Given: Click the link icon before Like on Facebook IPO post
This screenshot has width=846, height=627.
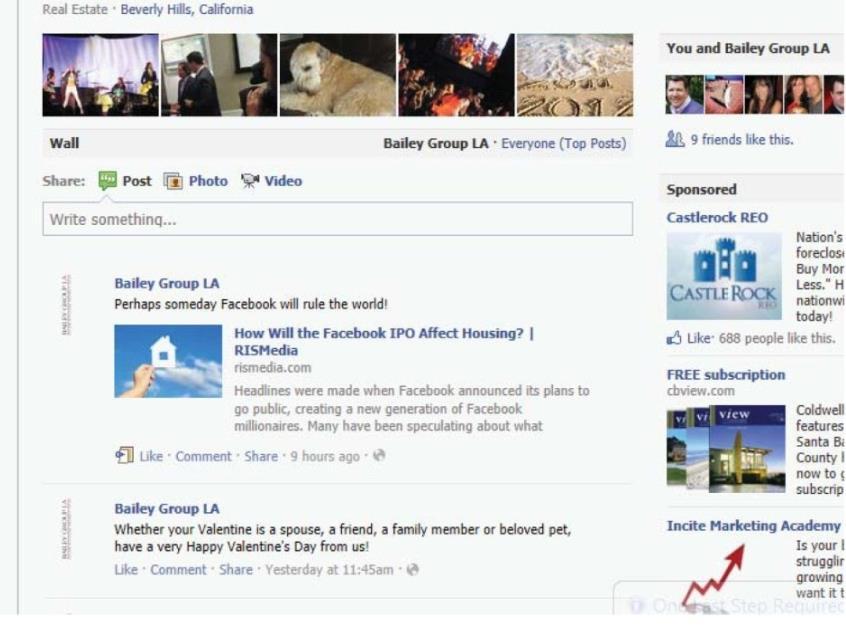Looking at the screenshot, I should coord(124,455).
